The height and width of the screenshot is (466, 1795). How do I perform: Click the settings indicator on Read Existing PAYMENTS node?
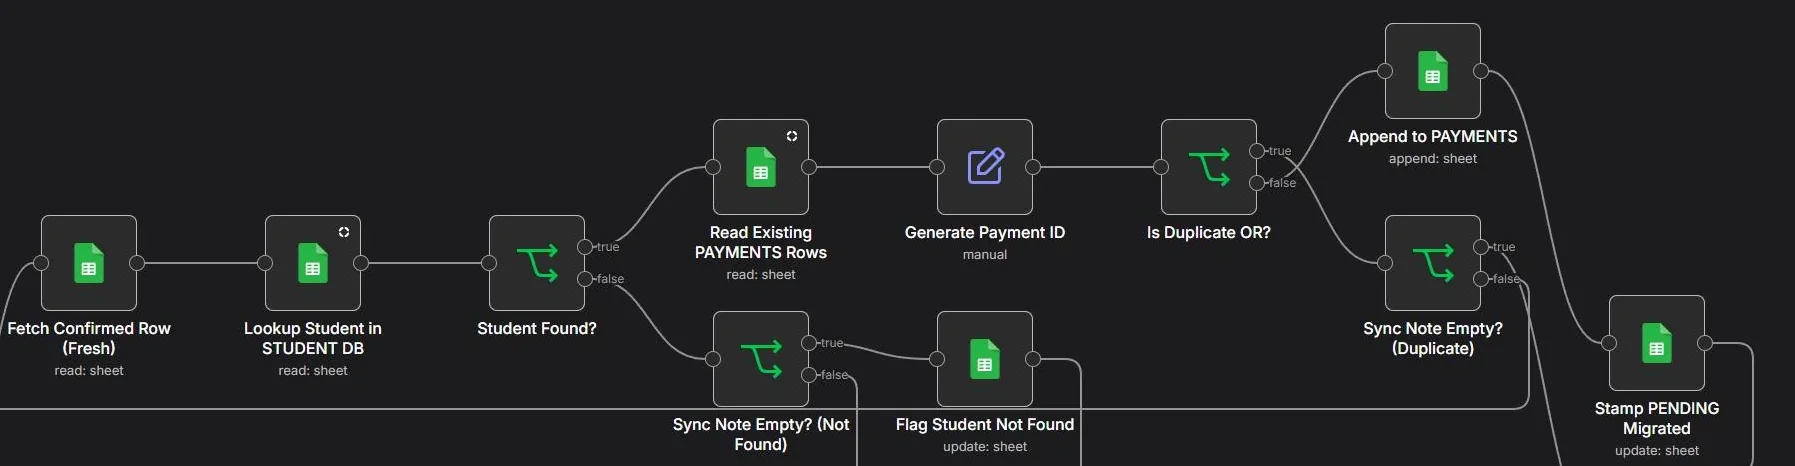point(792,136)
